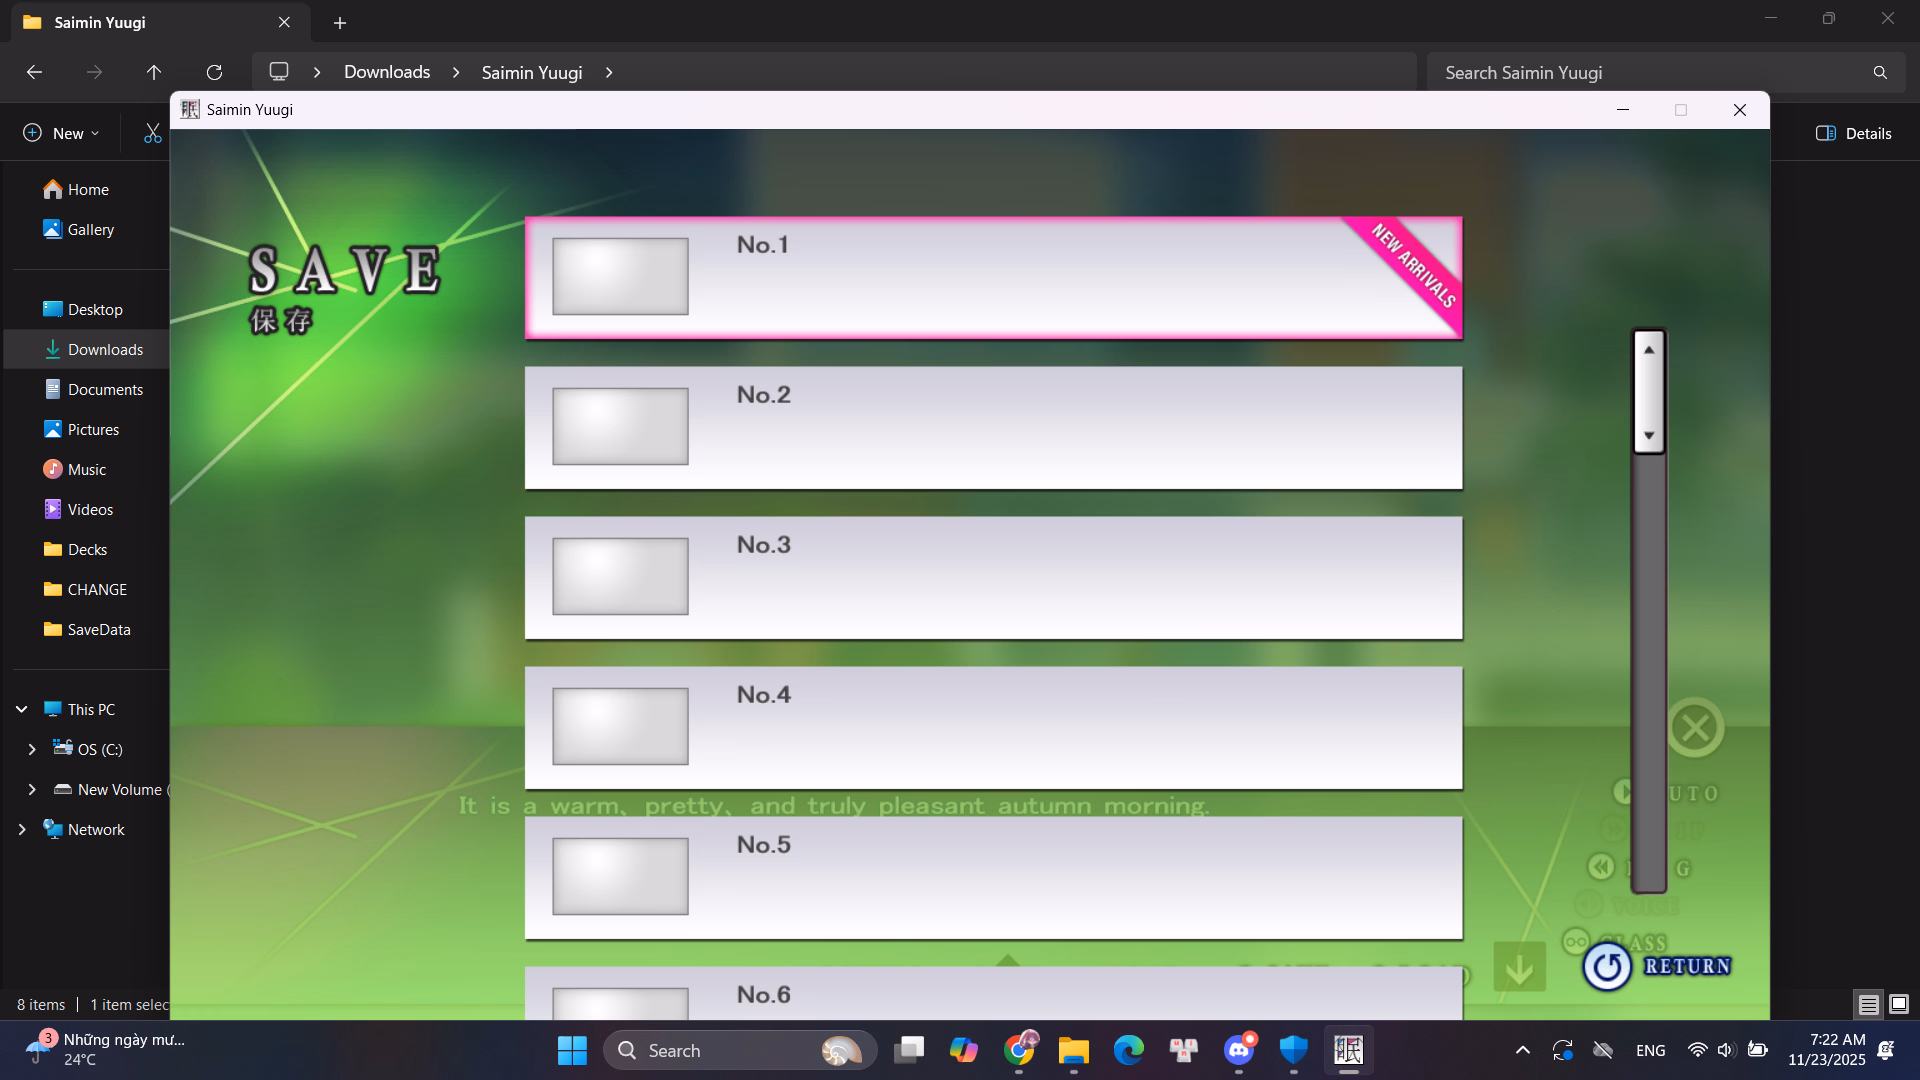The width and height of the screenshot is (1920, 1080).
Task: Click the faded circled X icon
Action: [1695, 727]
